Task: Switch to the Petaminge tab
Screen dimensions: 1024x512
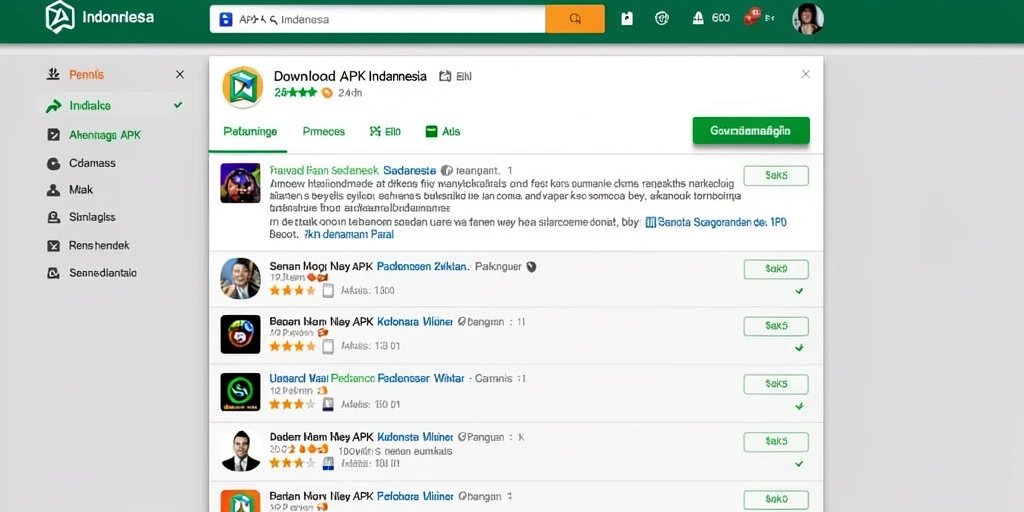Action: click(x=250, y=131)
